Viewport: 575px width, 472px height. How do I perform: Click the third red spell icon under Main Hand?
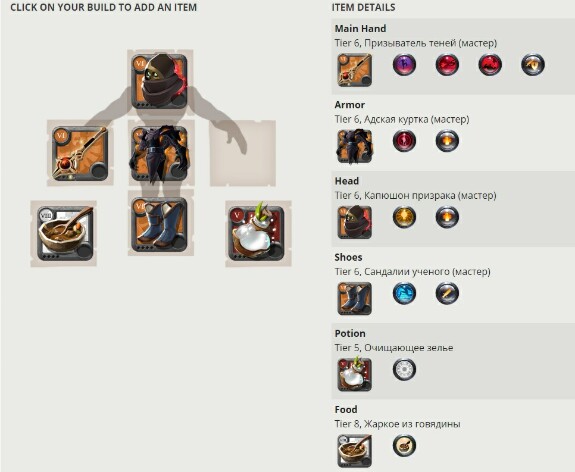click(x=490, y=65)
